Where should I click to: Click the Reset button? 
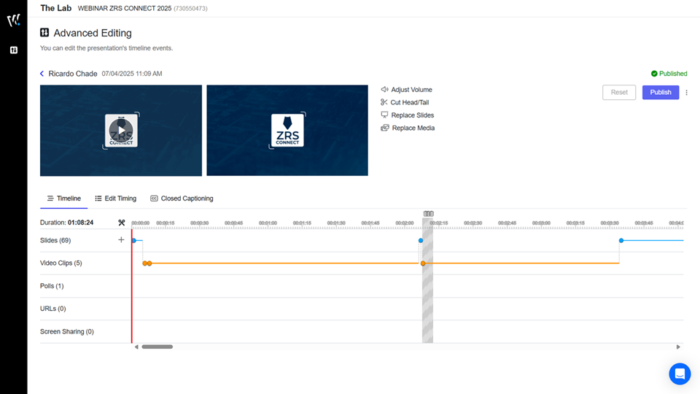(619, 92)
